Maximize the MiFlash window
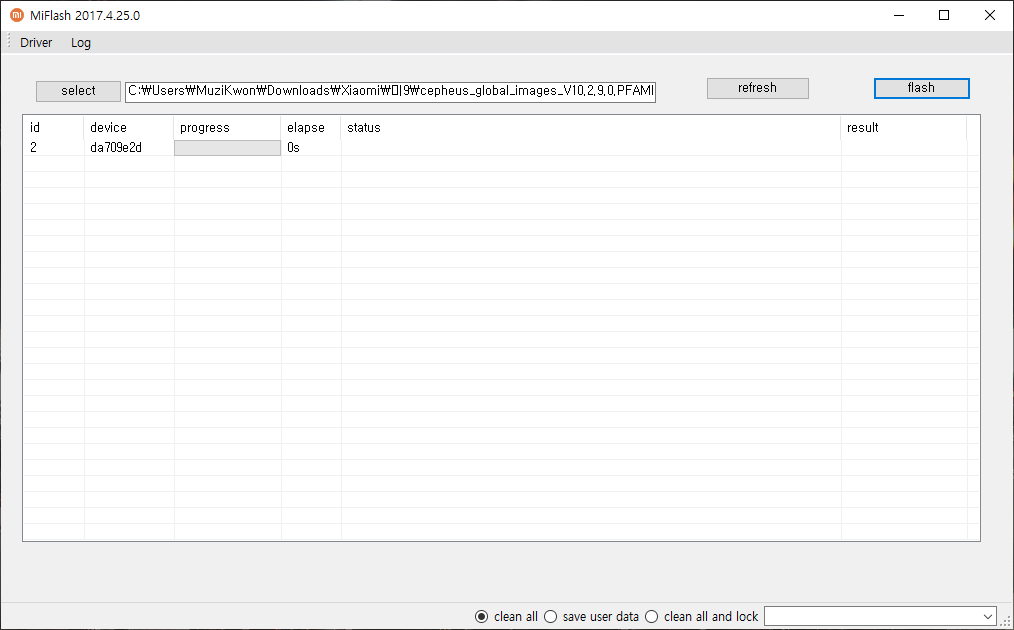1014x630 pixels. pos(944,16)
